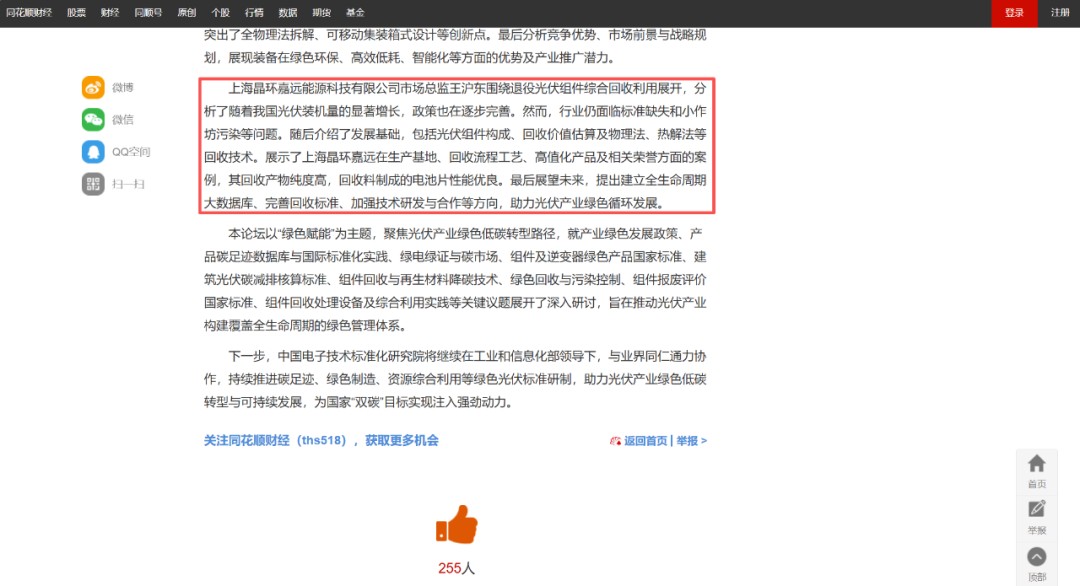Open QQ空间 sharing via its icon

coord(92,152)
